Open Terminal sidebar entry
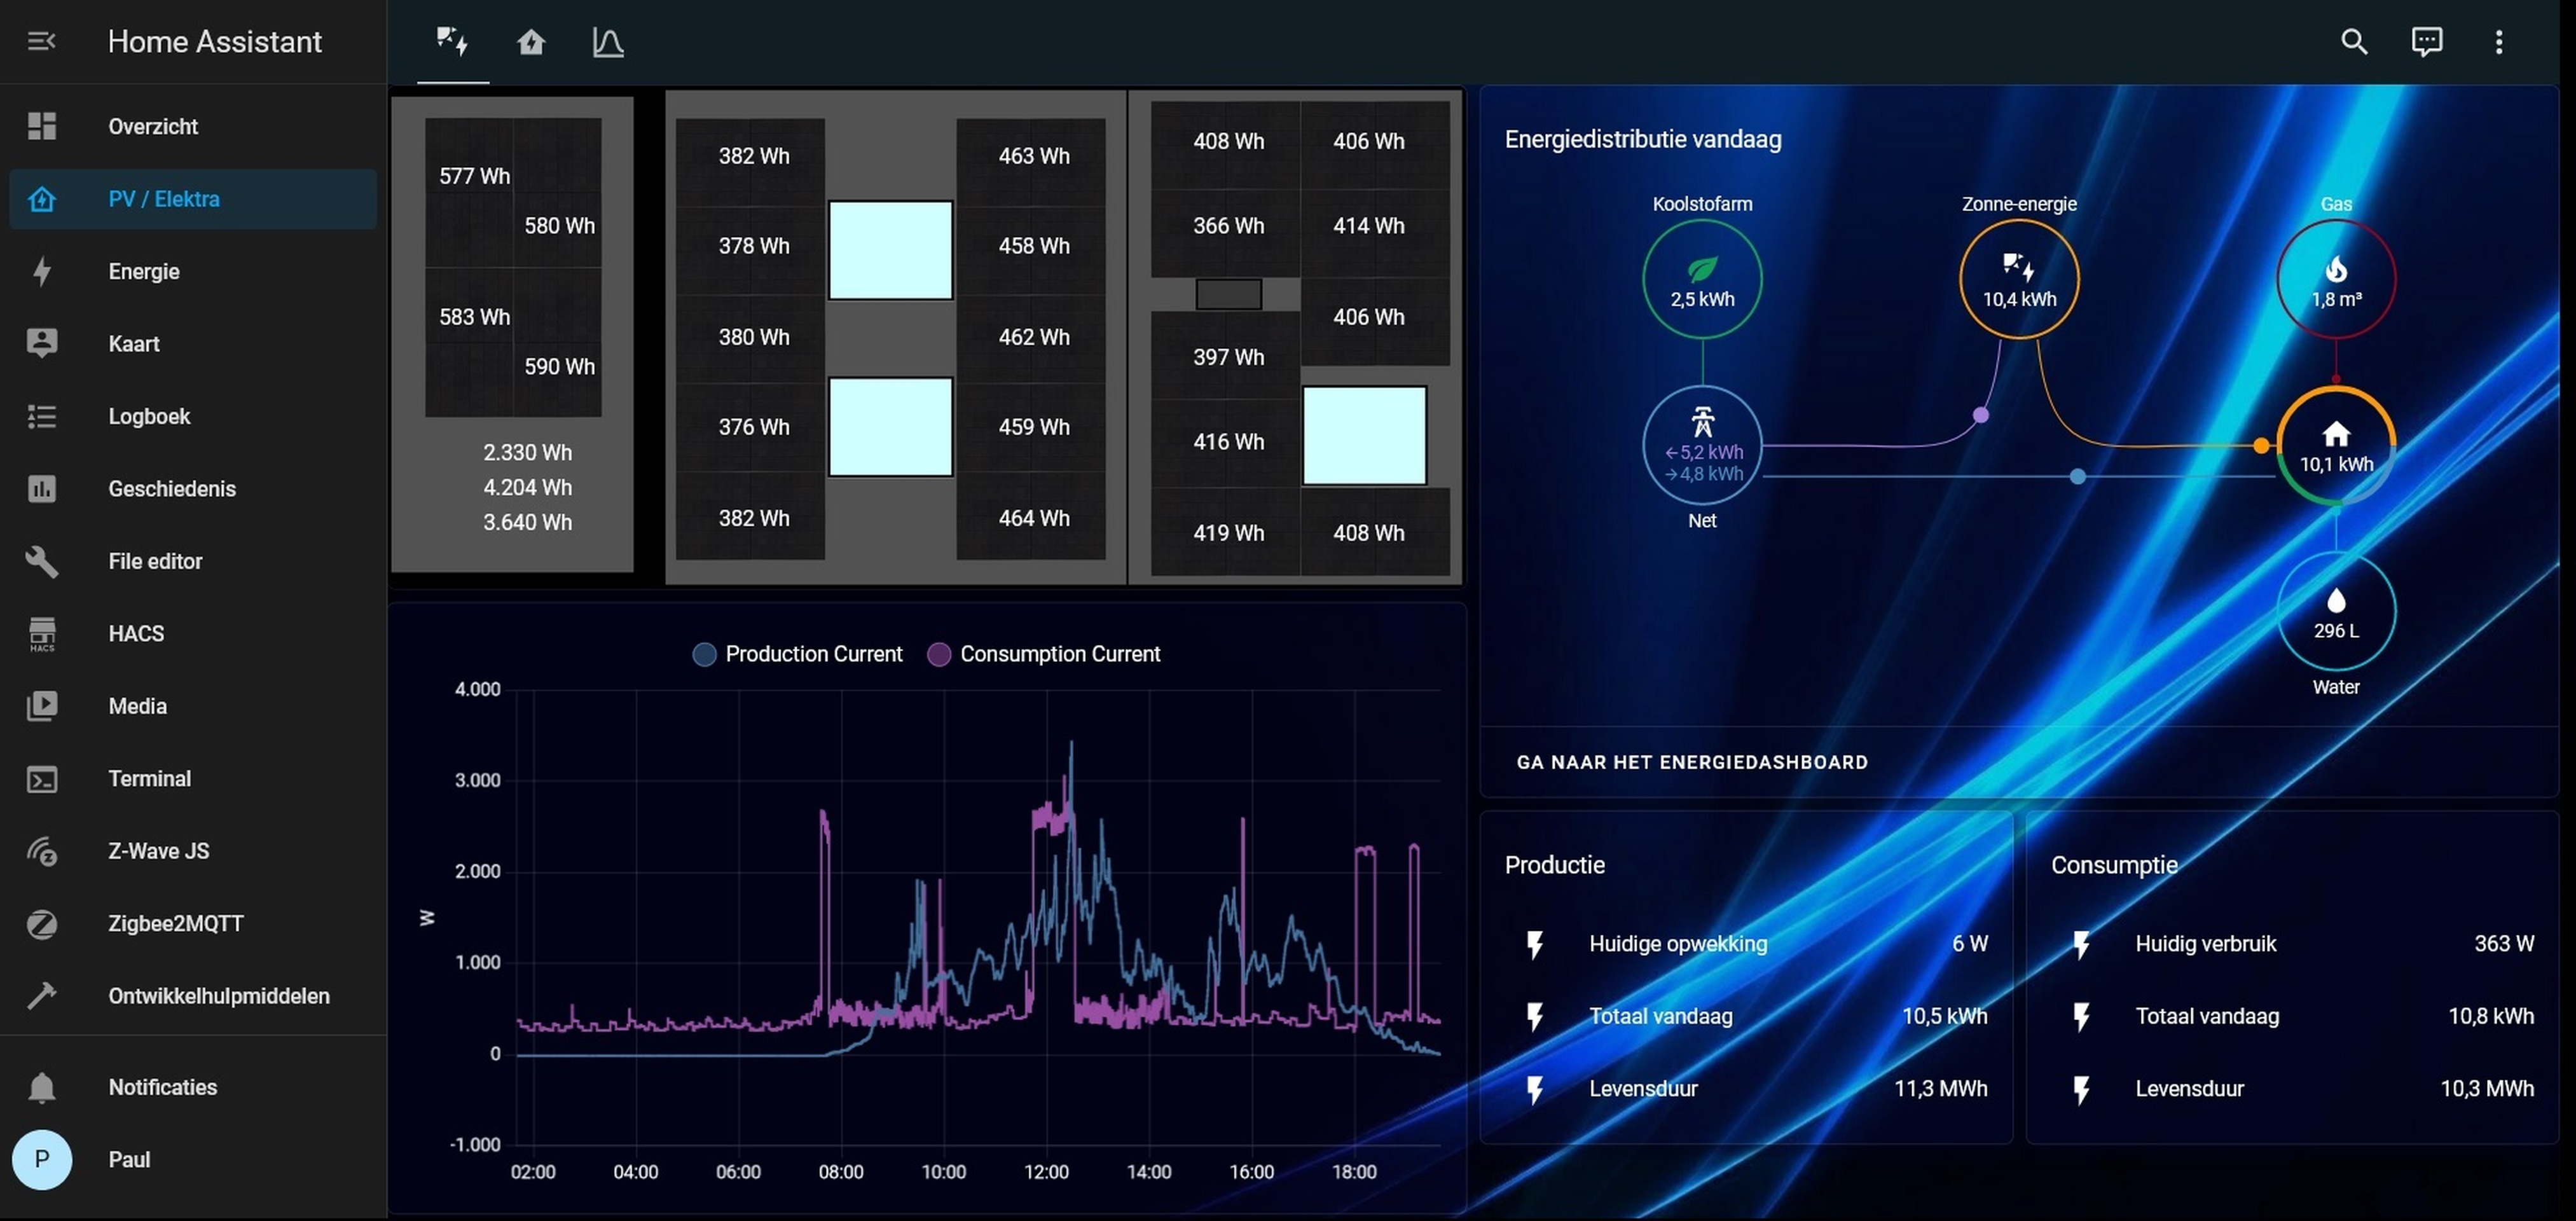2576x1221 pixels. pyautogui.click(x=149, y=778)
